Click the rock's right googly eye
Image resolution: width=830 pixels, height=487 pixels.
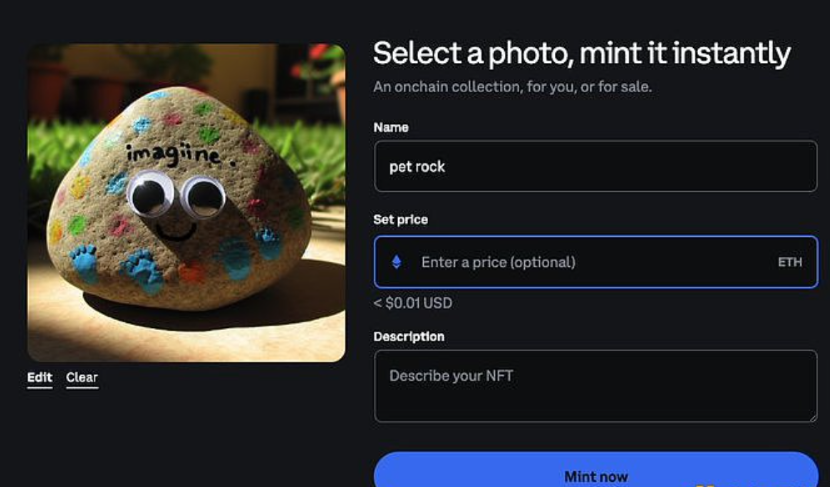pyautogui.click(x=204, y=198)
